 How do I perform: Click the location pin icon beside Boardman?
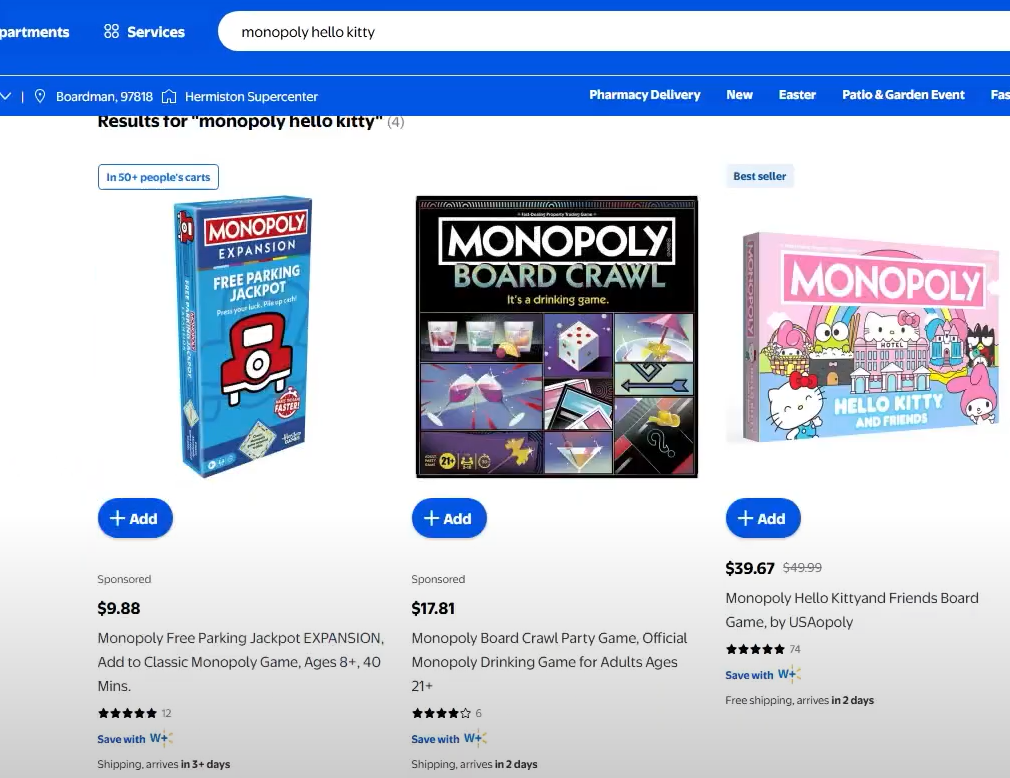click(x=40, y=97)
